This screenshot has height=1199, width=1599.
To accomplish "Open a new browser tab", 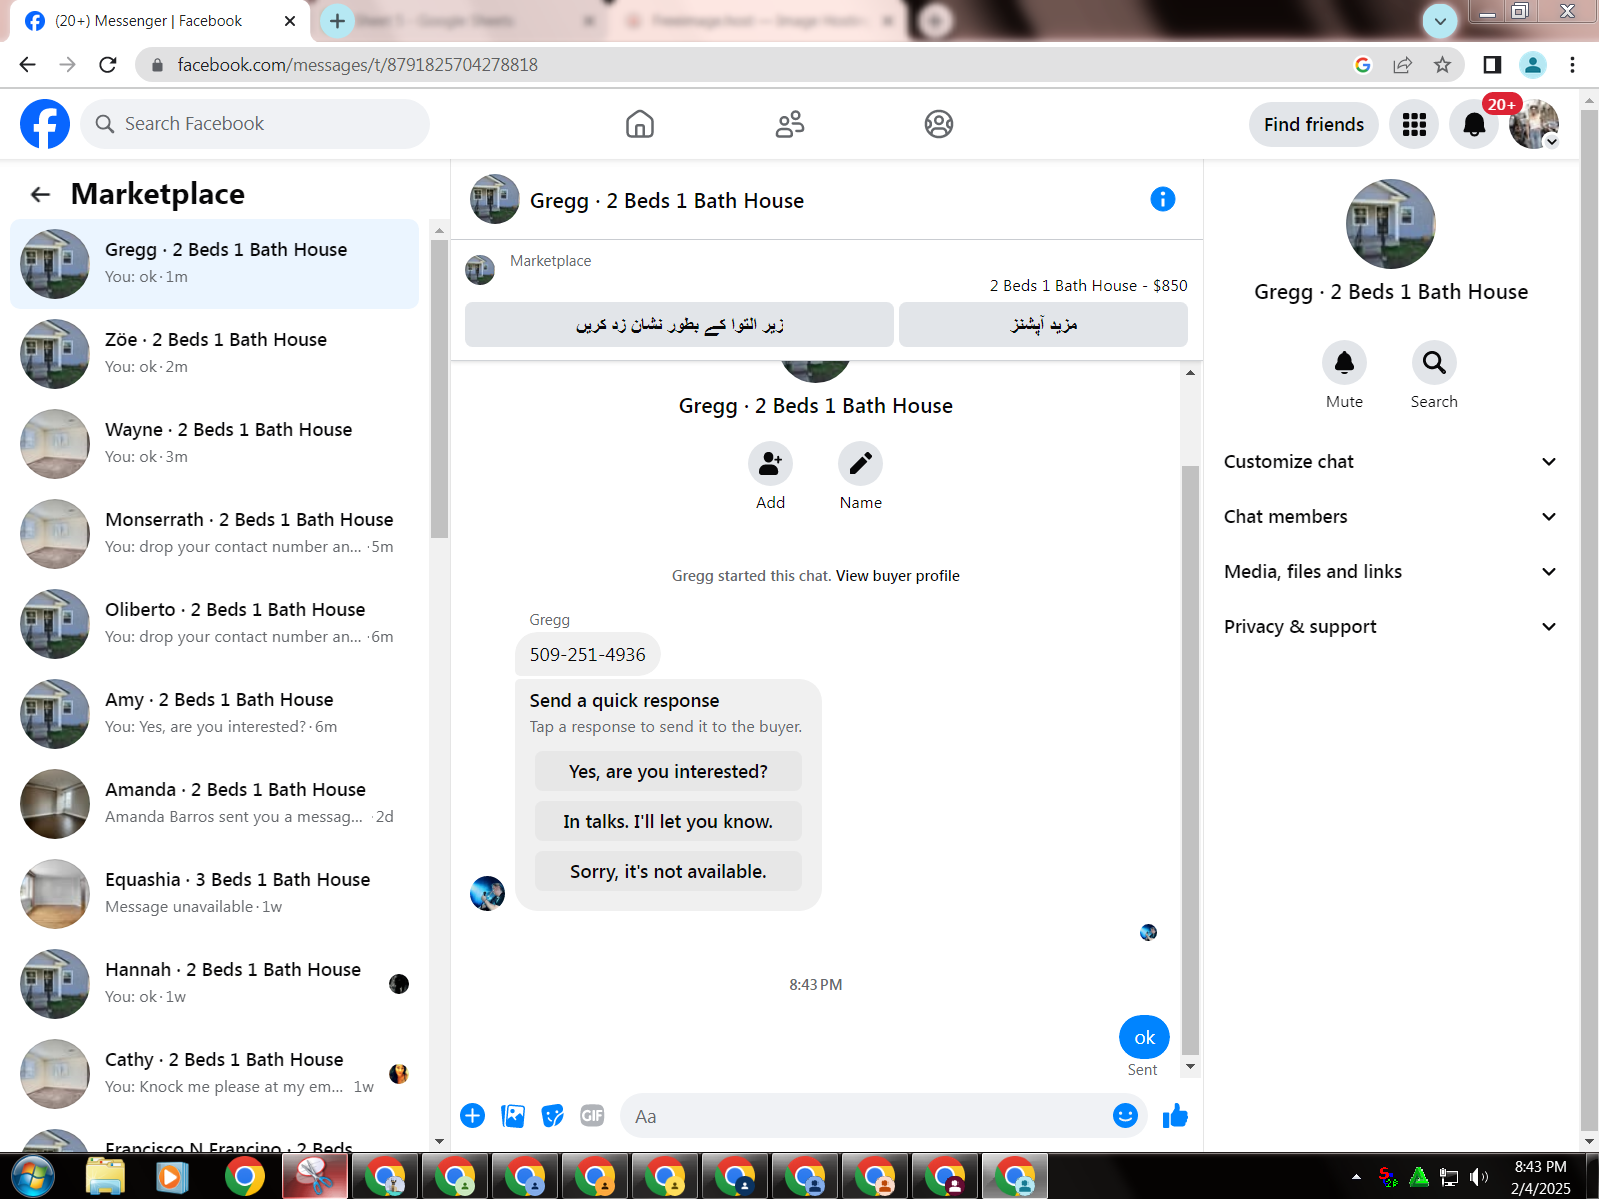I will click(x=337, y=21).
